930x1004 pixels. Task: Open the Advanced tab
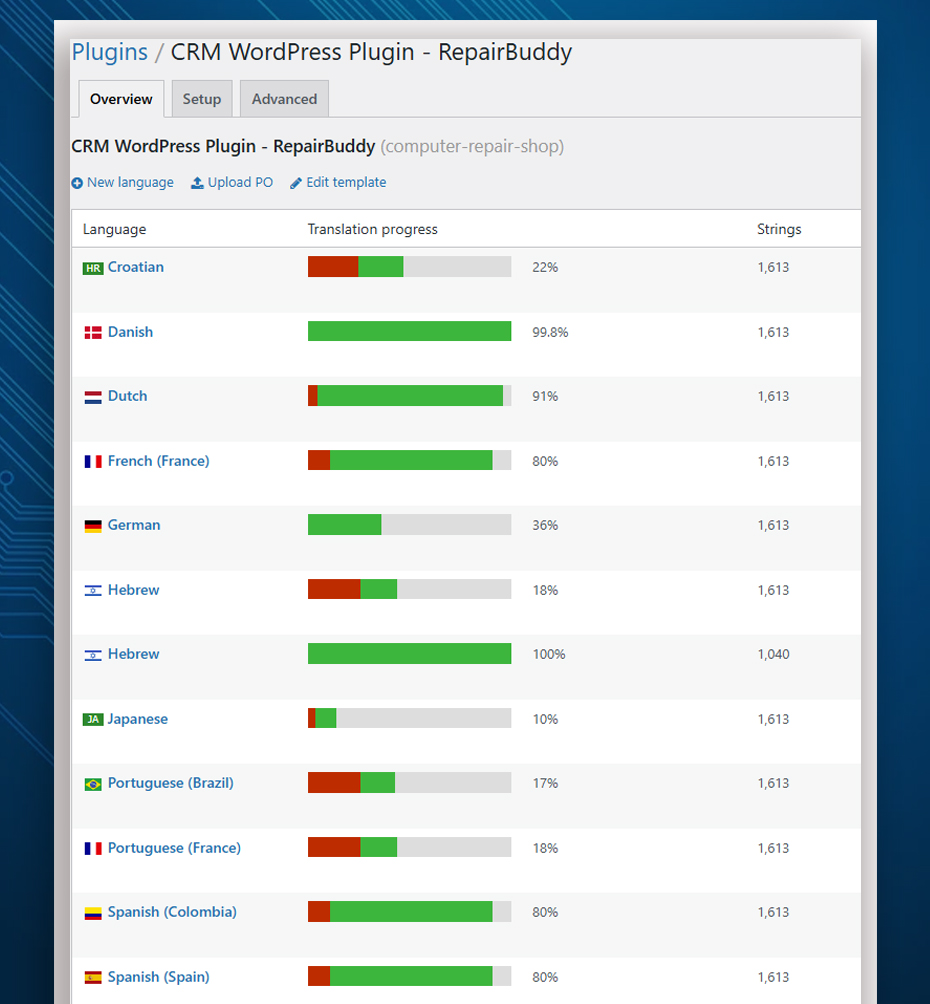tap(284, 99)
